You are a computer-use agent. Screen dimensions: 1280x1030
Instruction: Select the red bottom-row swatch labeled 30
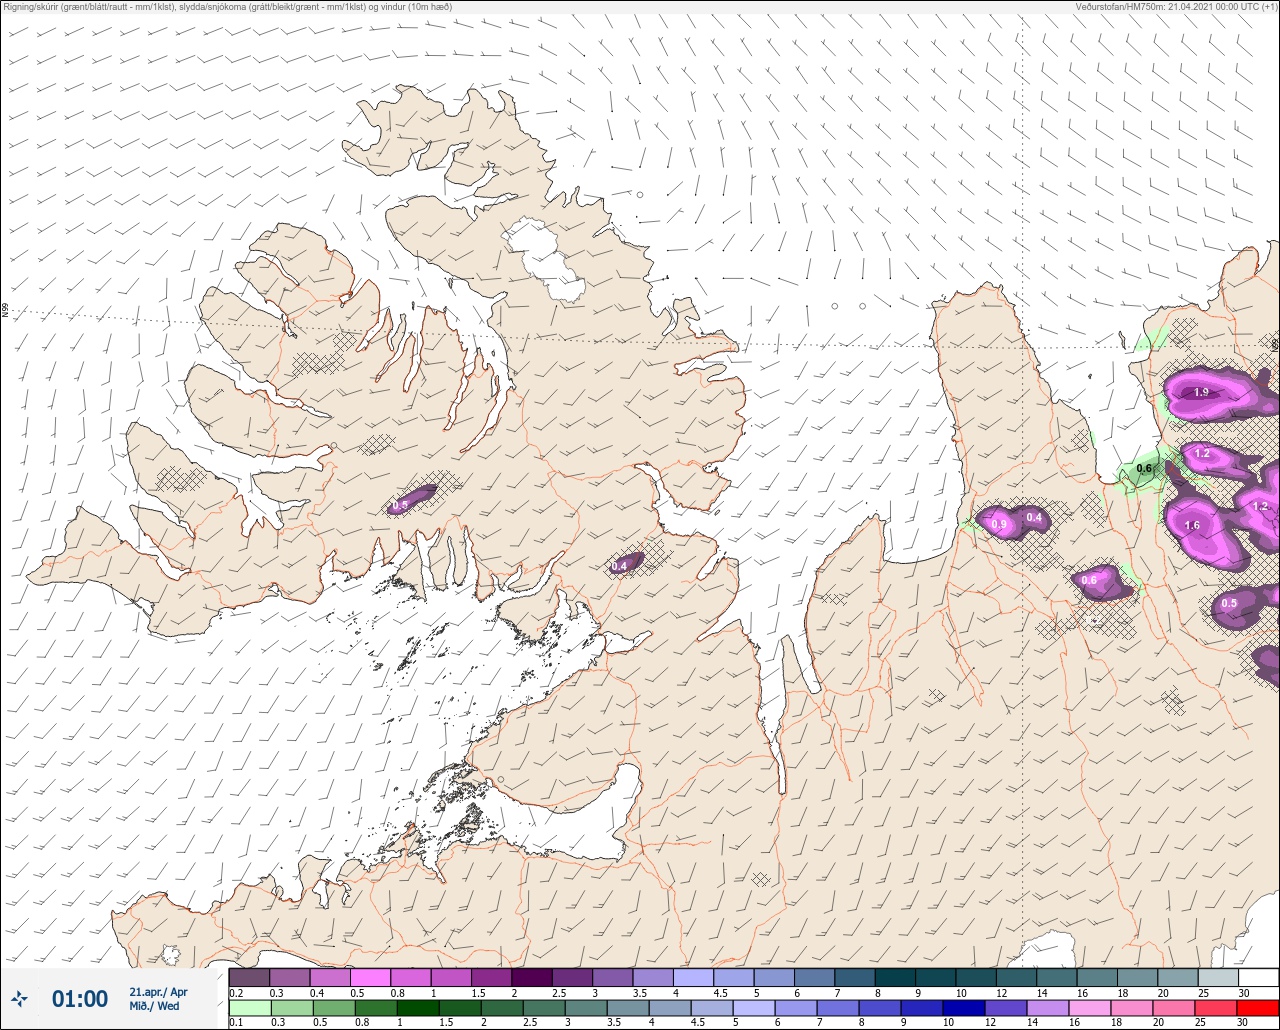click(1258, 1007)
